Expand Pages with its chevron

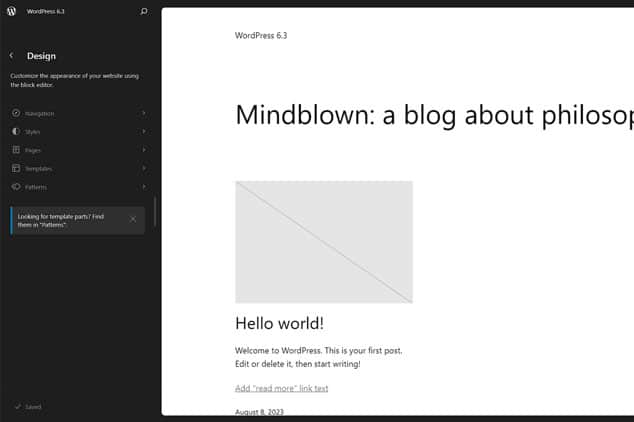click(x=144, y=150)
